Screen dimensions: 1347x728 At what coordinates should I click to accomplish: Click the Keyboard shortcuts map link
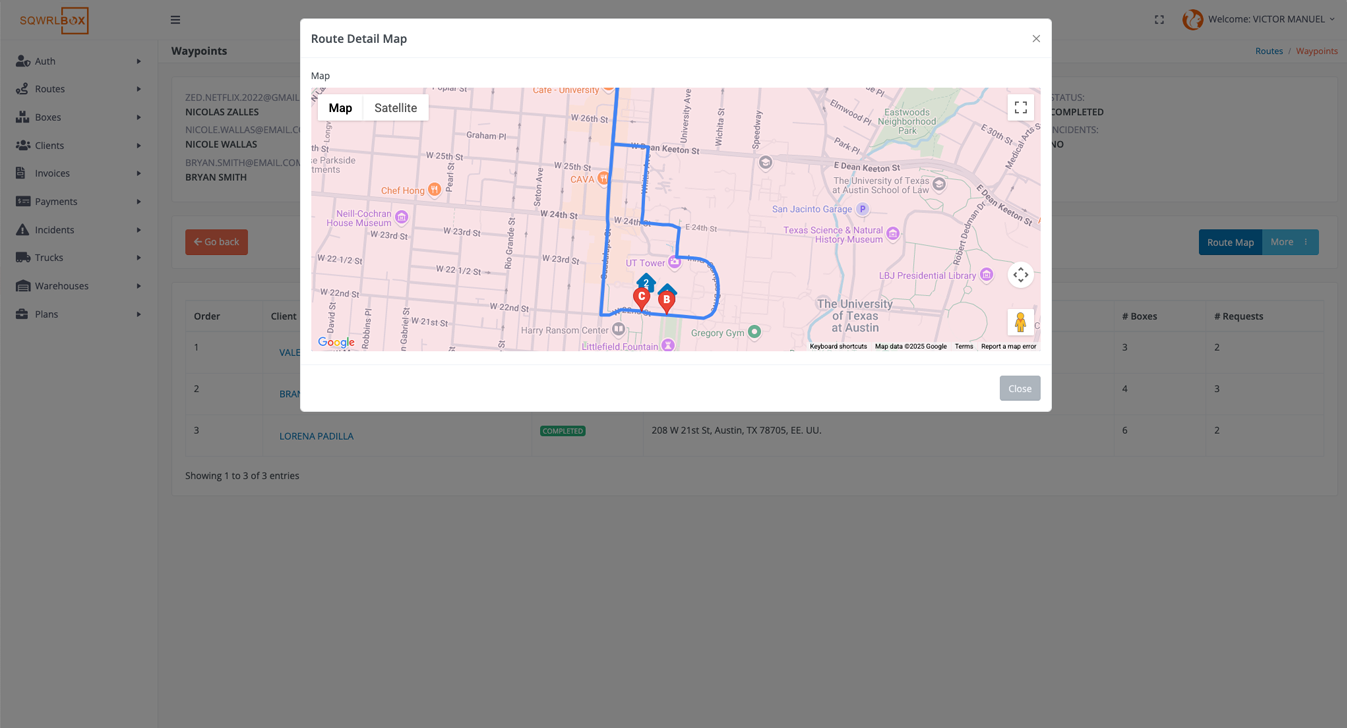[838, 347]
